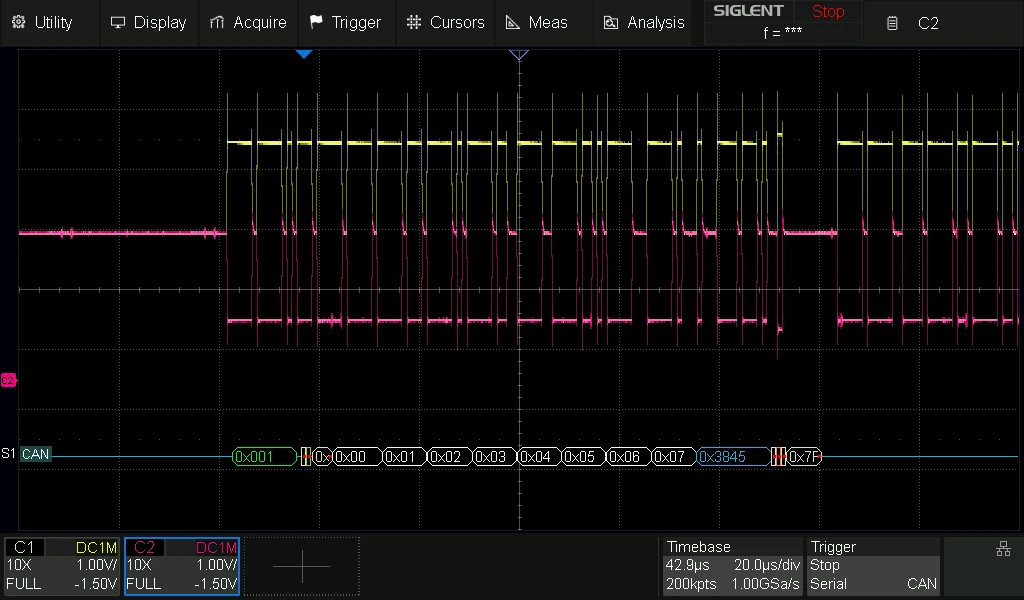Open the Meas menu
This screenshot has height=600, width=1024.
537,22
